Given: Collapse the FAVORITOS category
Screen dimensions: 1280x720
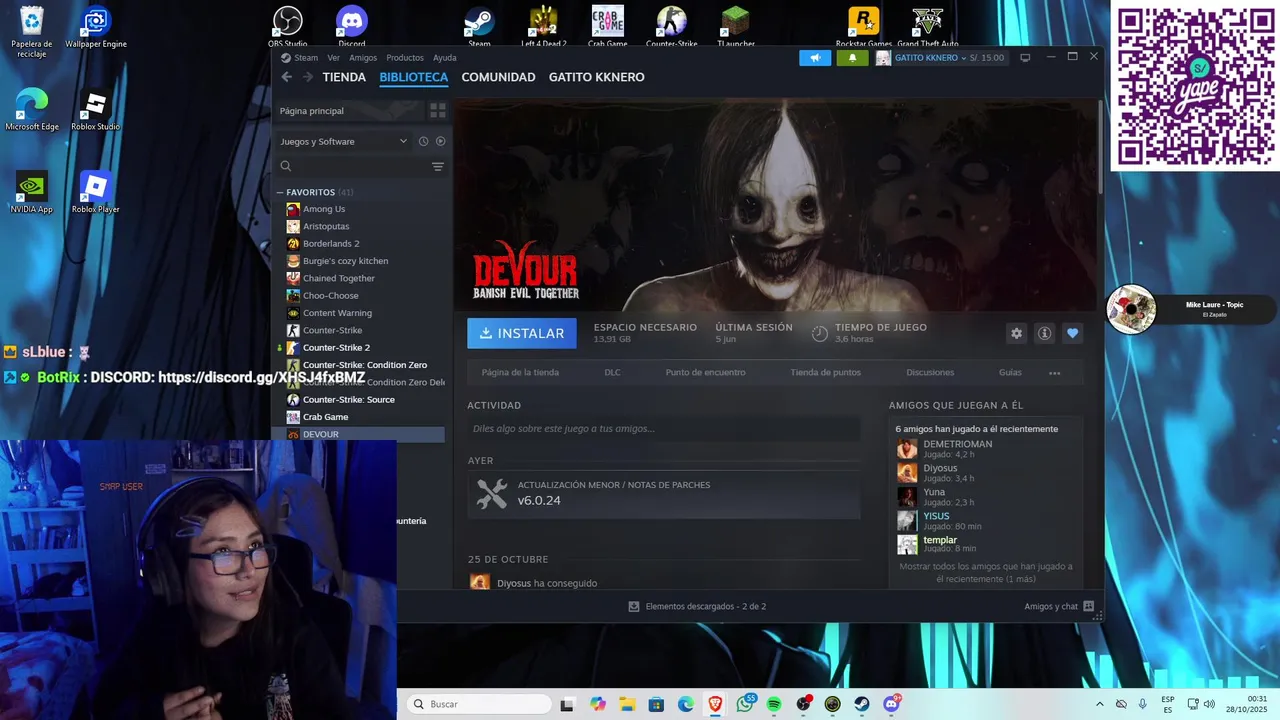Looking at the screenshot, I should [x=280, y=192].
